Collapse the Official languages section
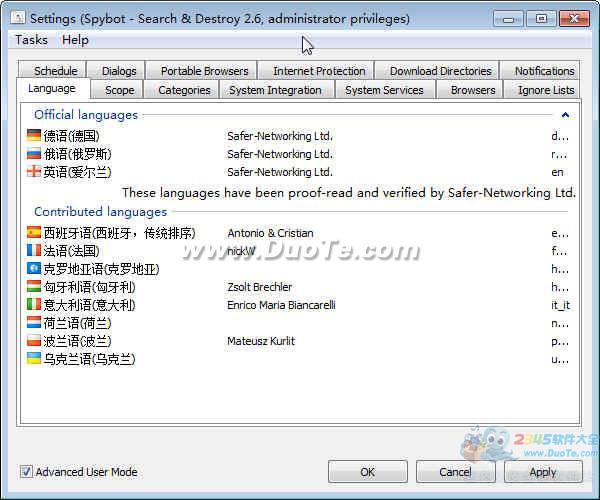This screenshot has width=600, height=500. [x=565, y=115]
